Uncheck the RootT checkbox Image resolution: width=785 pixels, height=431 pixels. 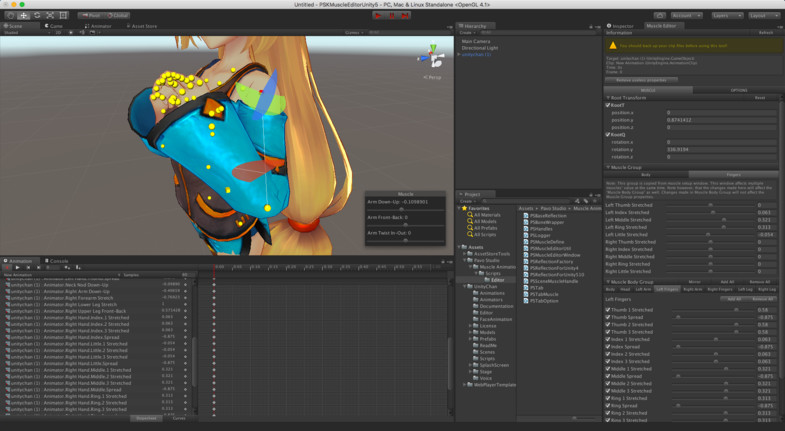608,106
